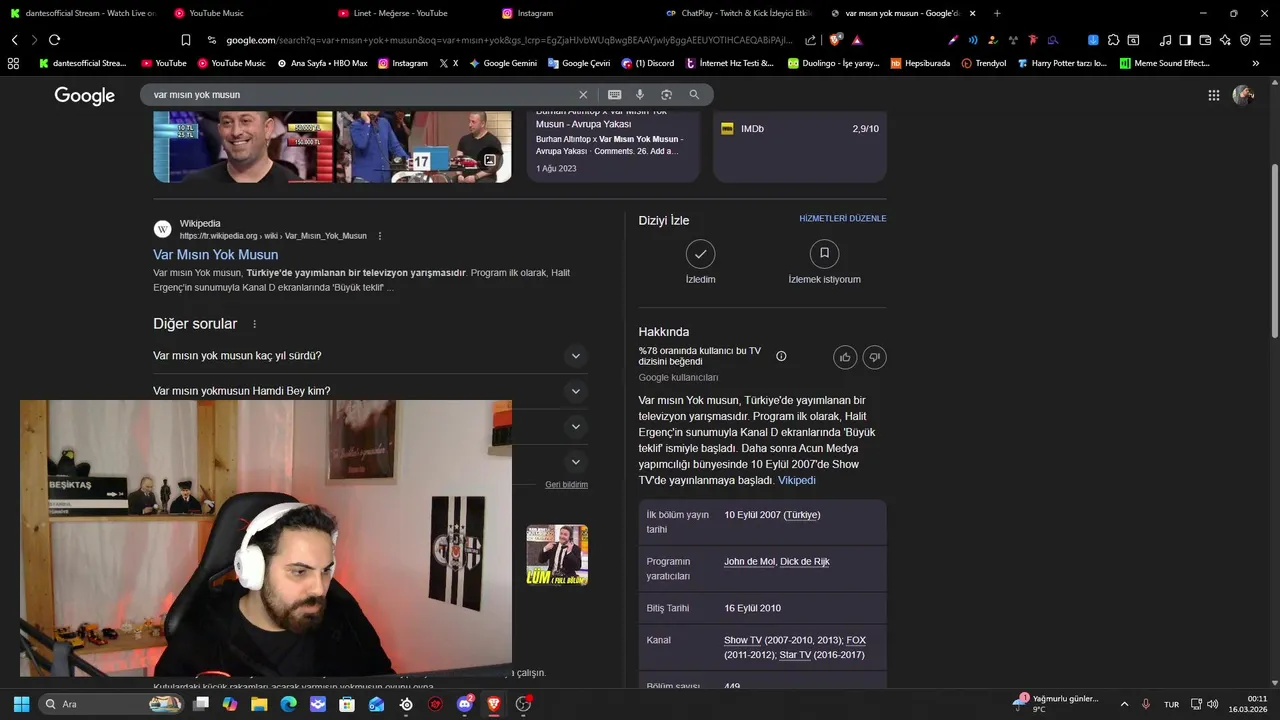This screenshot has height=720, width=1280.
Task: Open the browser extensions puzzle icon
Action: [1114, 40]
